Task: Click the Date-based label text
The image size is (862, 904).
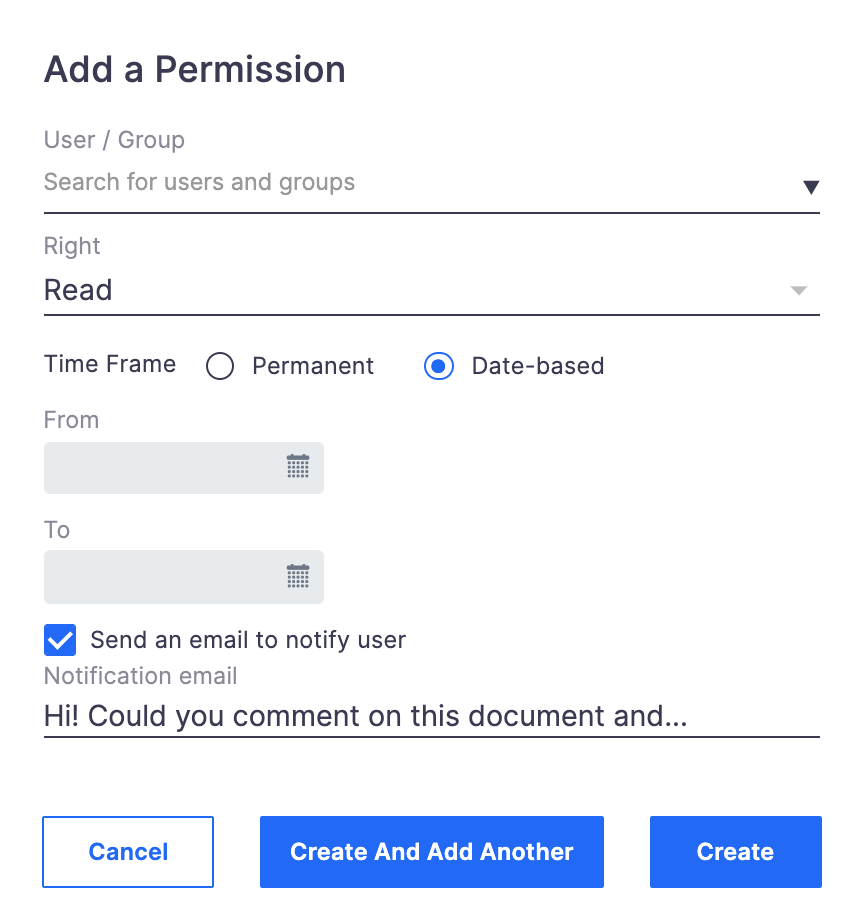Action: tap(538, 366)
